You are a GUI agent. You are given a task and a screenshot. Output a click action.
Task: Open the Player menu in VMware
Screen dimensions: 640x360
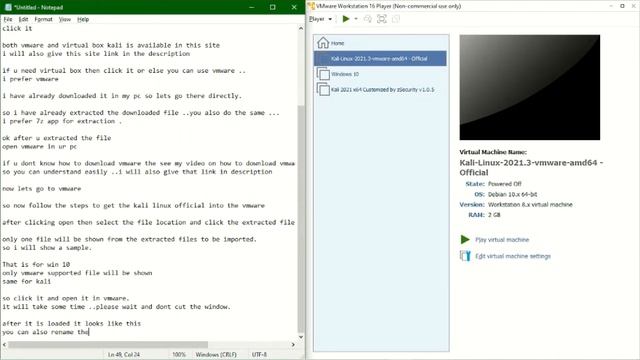[x=320, y=19]
